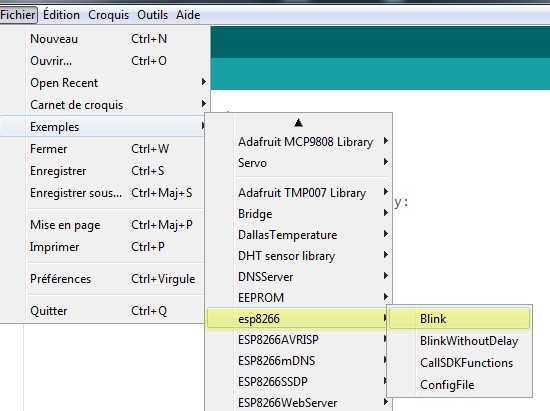Open the Outils menu
550x411 pixels.
(153, 15)
